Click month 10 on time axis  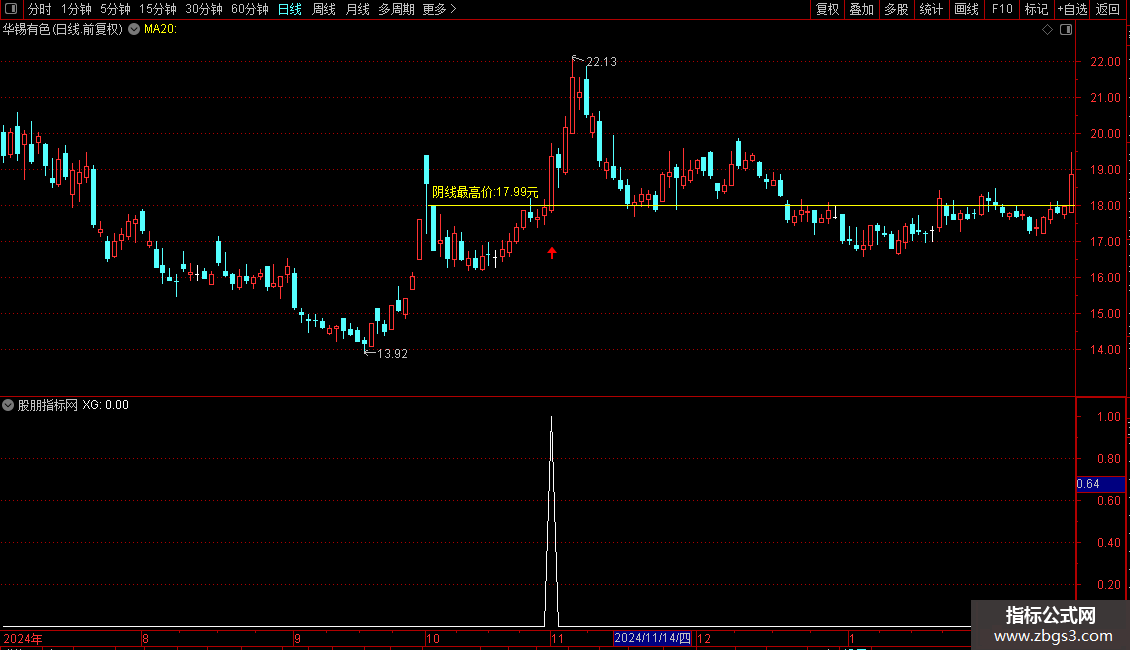tap(432, 638)
